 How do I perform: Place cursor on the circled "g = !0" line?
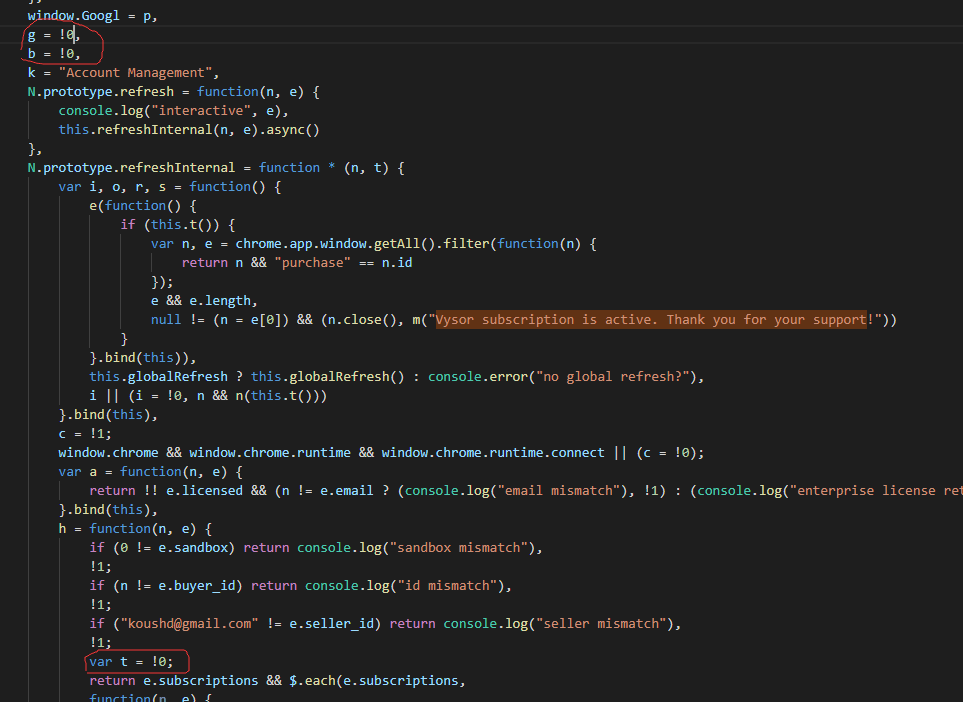click(53, 35)
